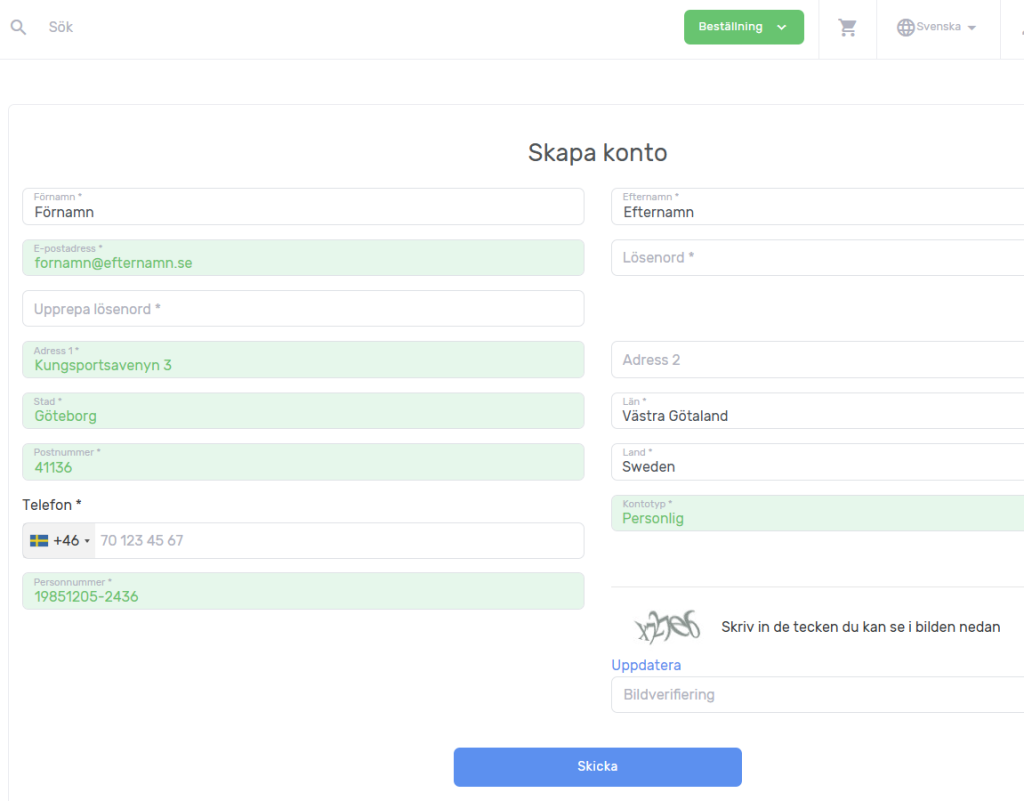Open the Land selector showing Sweden
This screenshot has height=801, width=1024.
(817, 462)
